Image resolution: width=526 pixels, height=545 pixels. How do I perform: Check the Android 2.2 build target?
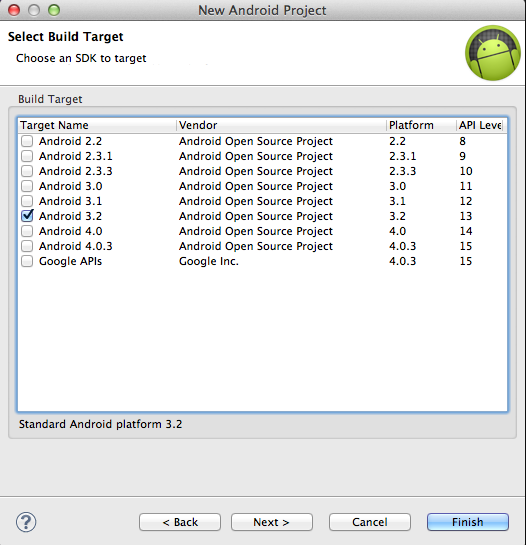(x=27, y=141)
